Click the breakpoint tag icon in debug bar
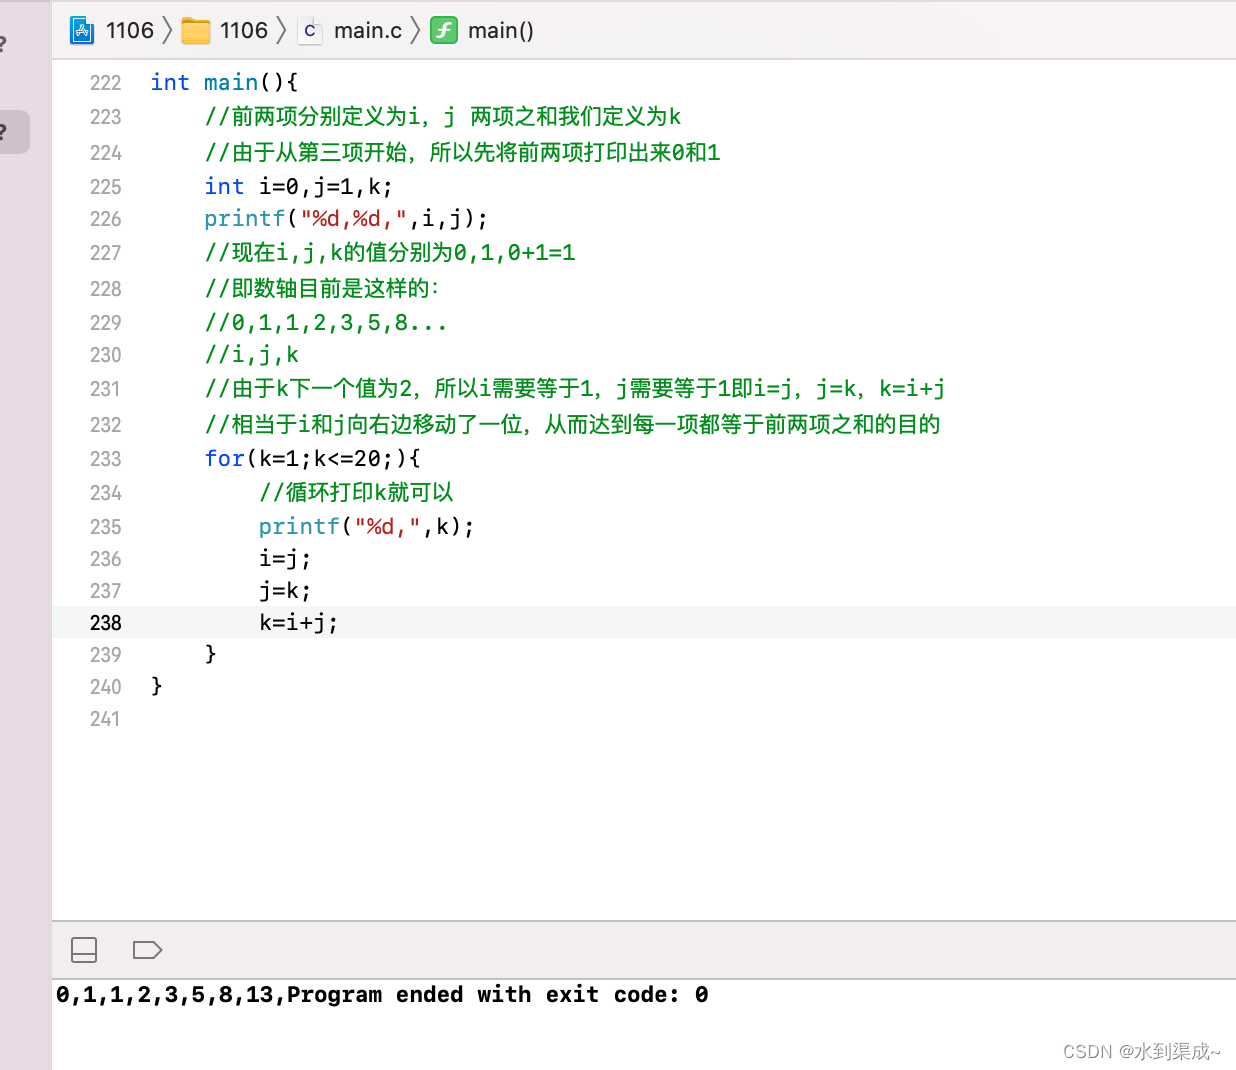The image size is (1236, 1070). [147, 950]
